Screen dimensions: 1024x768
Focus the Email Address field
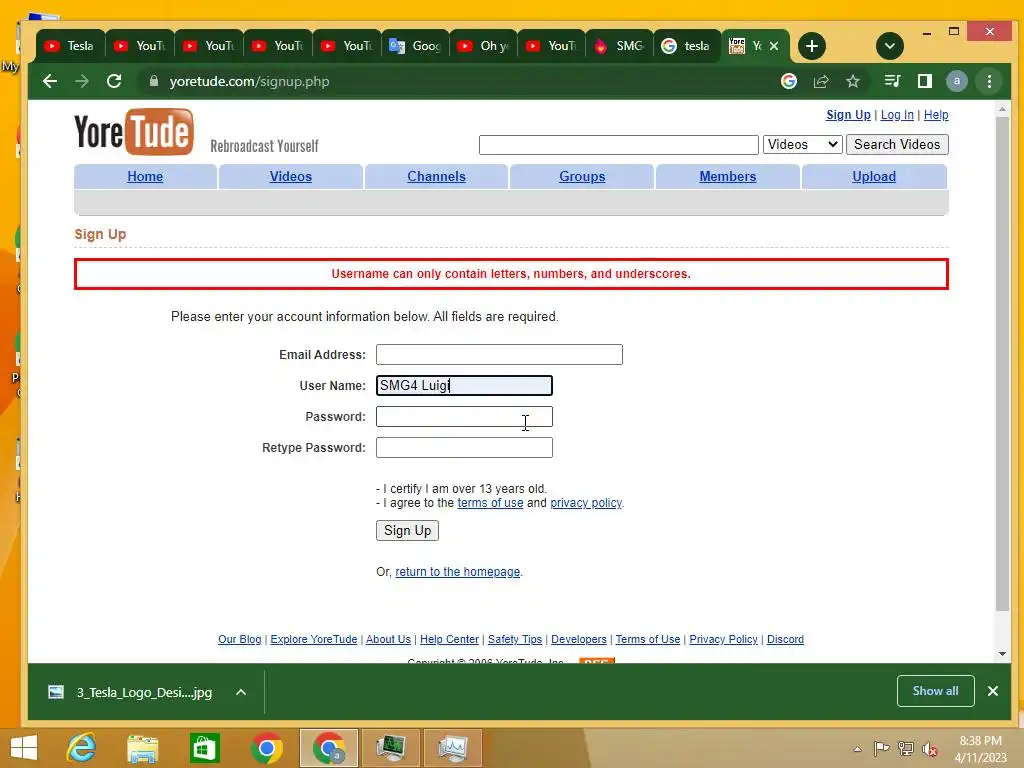click(499, 355)
